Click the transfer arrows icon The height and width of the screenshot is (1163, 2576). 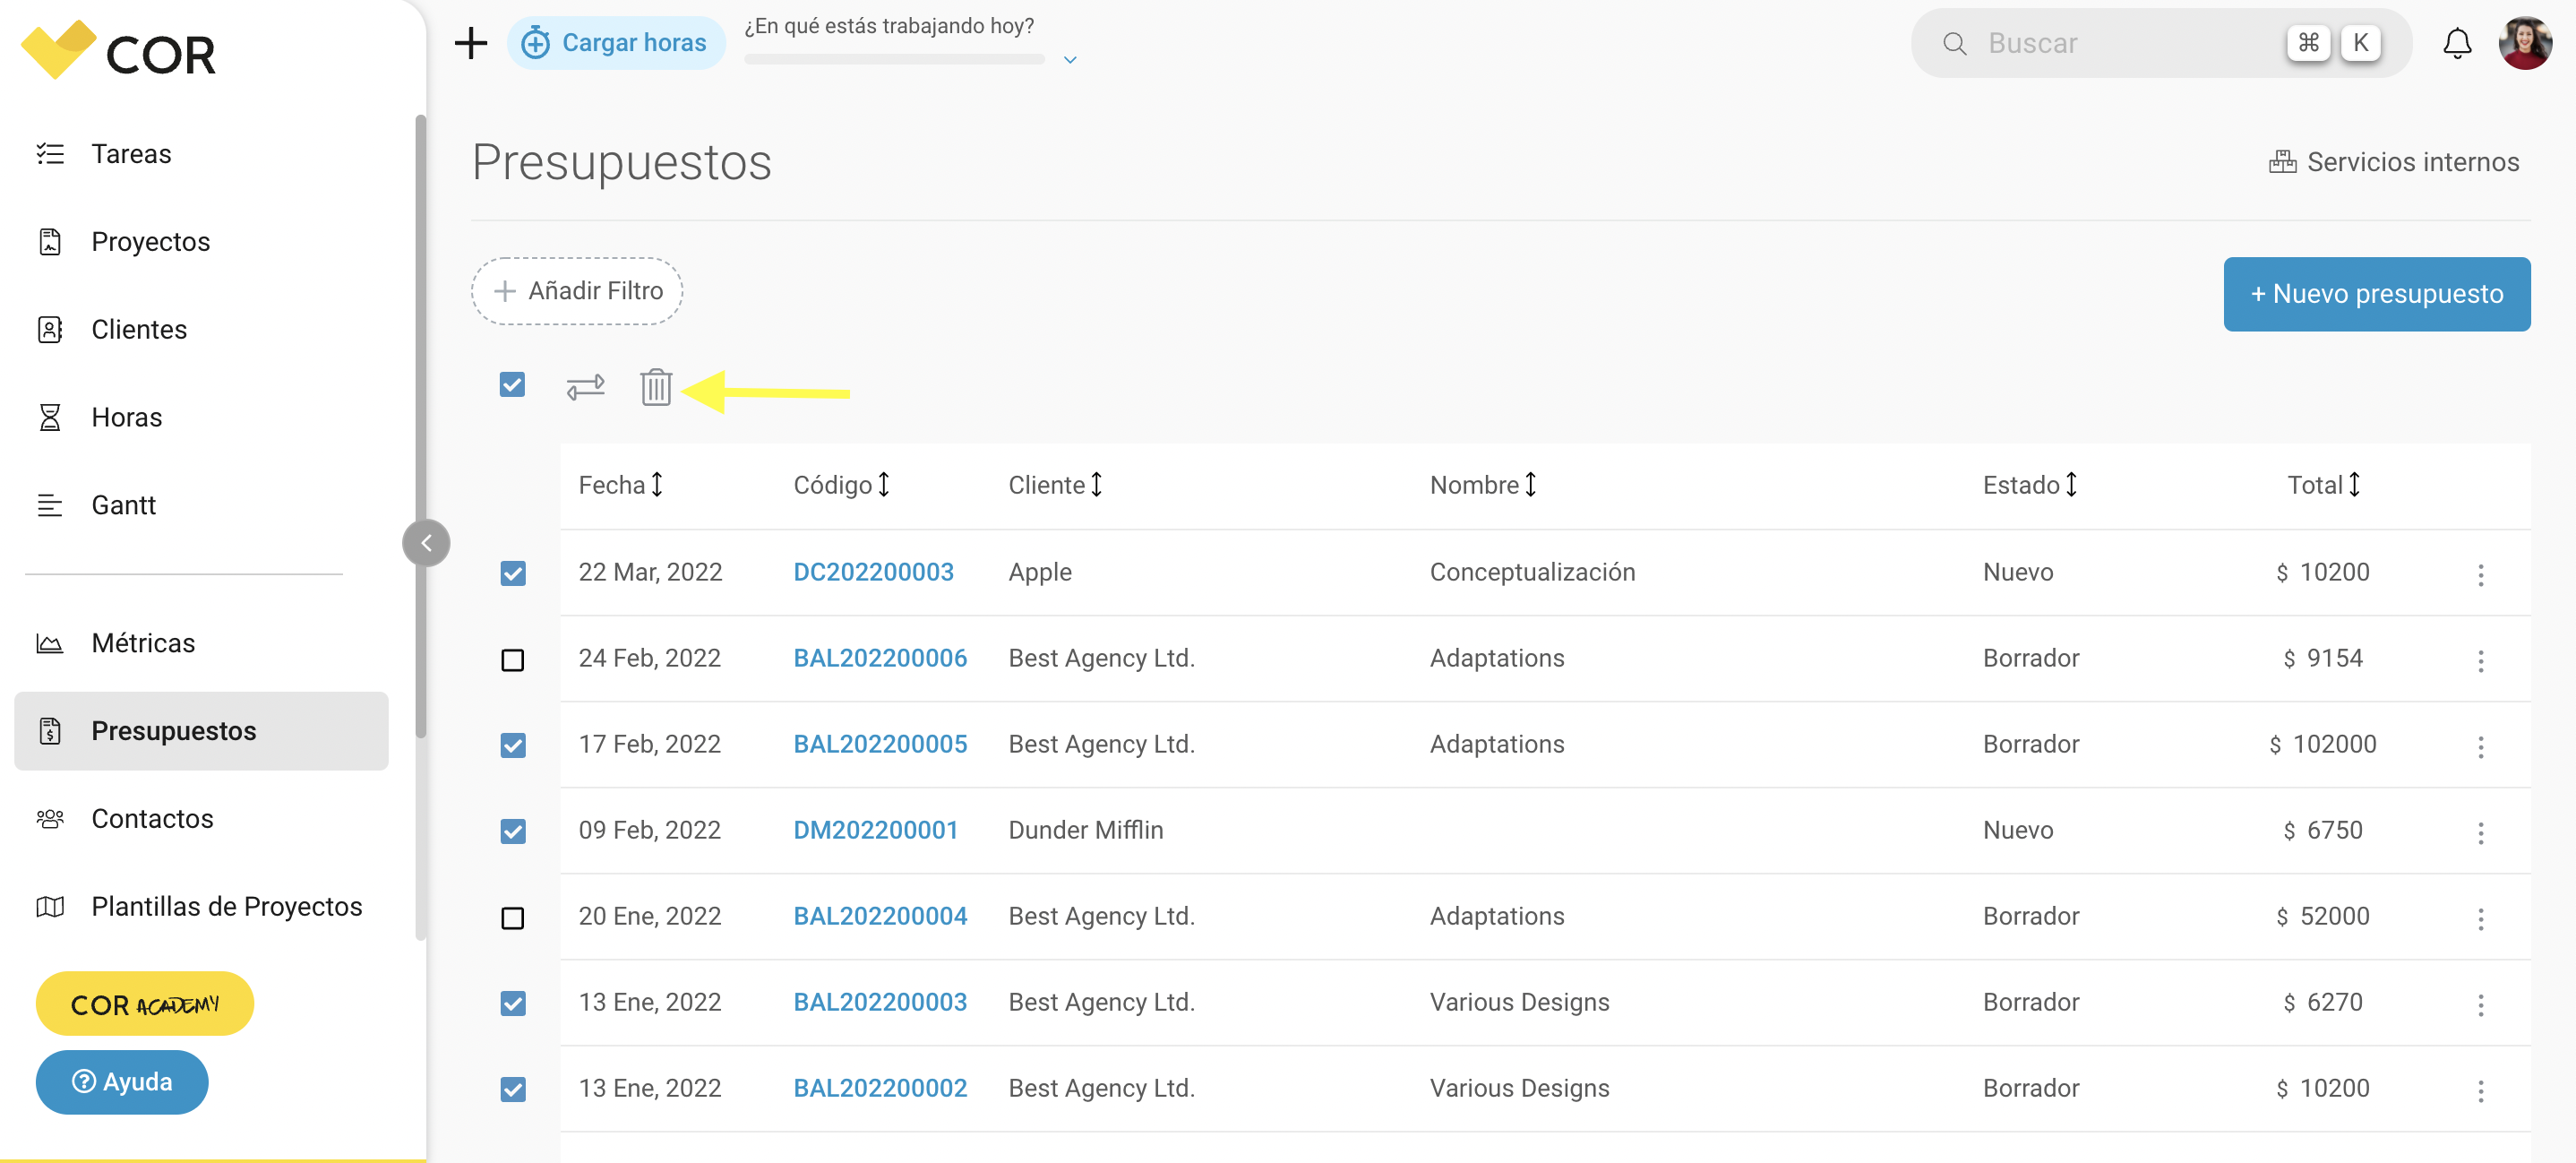click(x=586, y=387)
